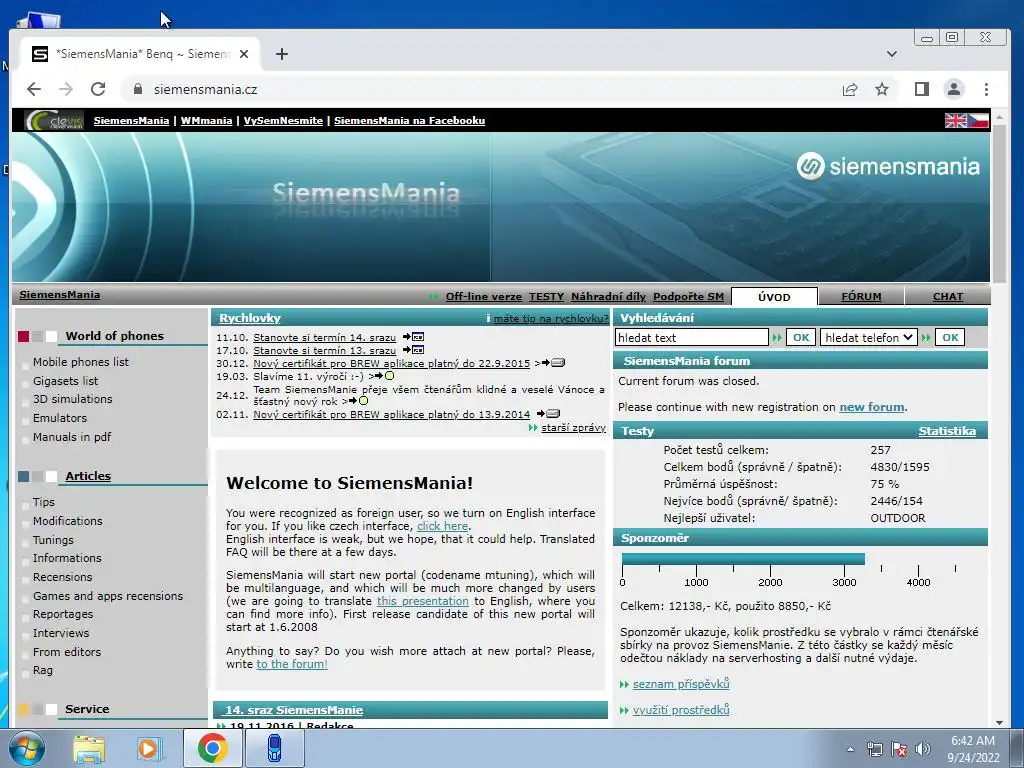Open the Chrome profile avatar menu

953,89
